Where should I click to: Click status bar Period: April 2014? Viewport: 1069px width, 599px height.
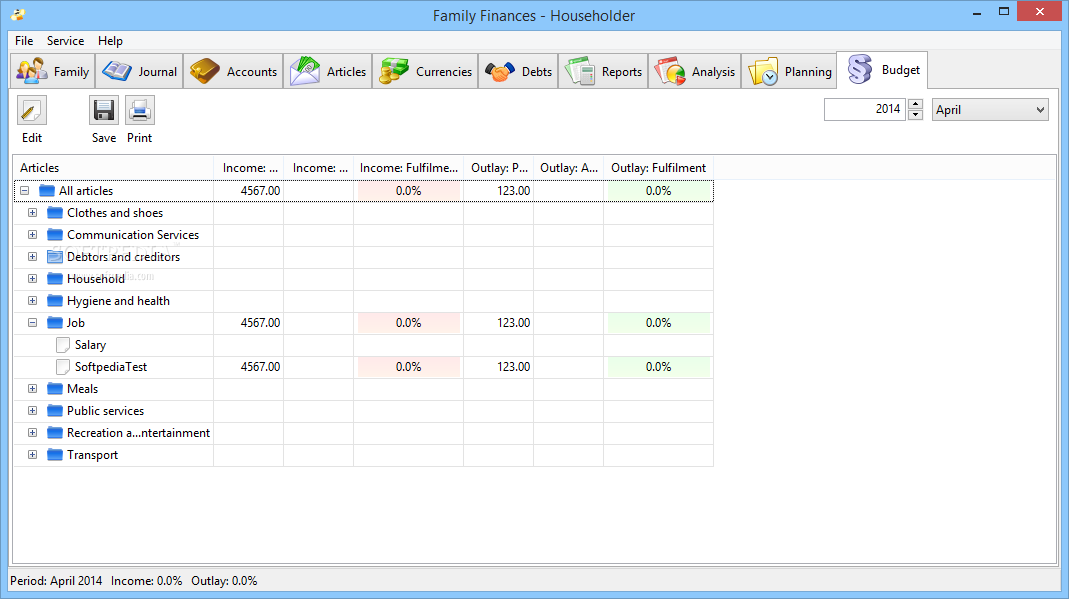(x=56, y=581)
